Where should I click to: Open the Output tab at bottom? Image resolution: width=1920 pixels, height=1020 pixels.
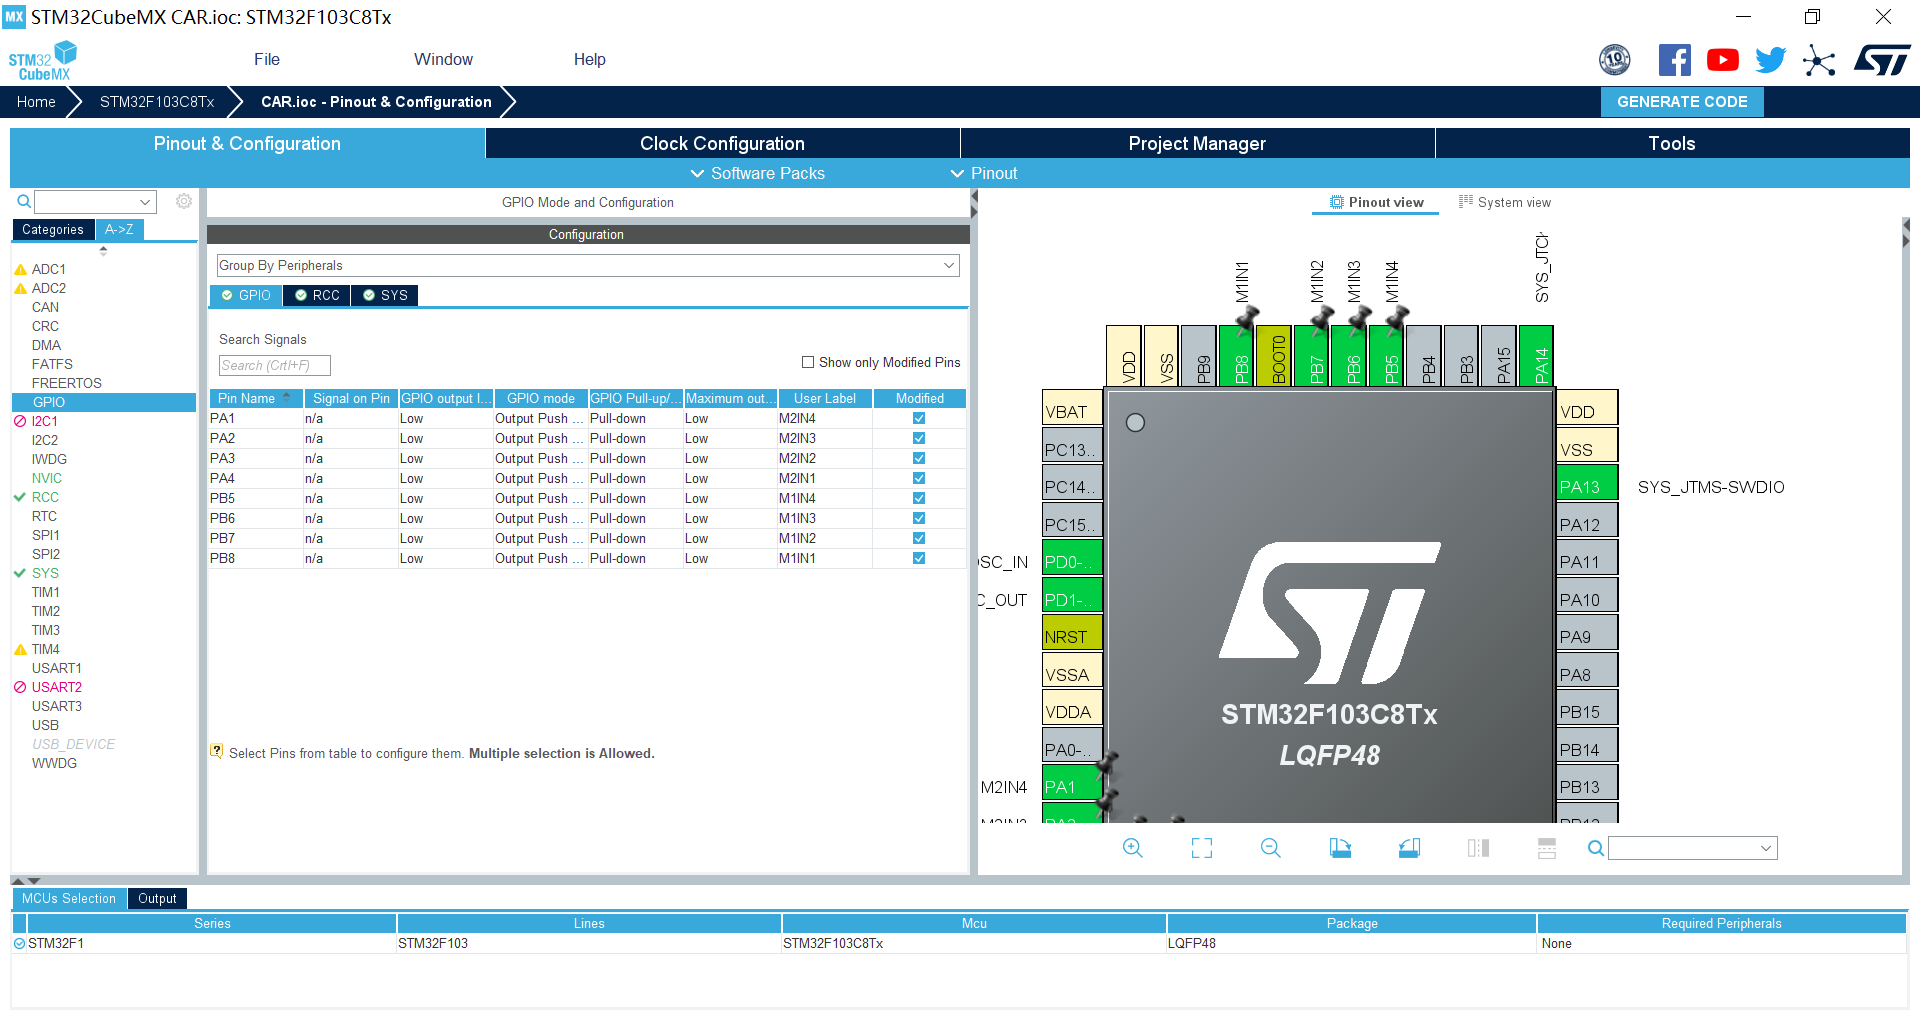click(x=157, y=898)
